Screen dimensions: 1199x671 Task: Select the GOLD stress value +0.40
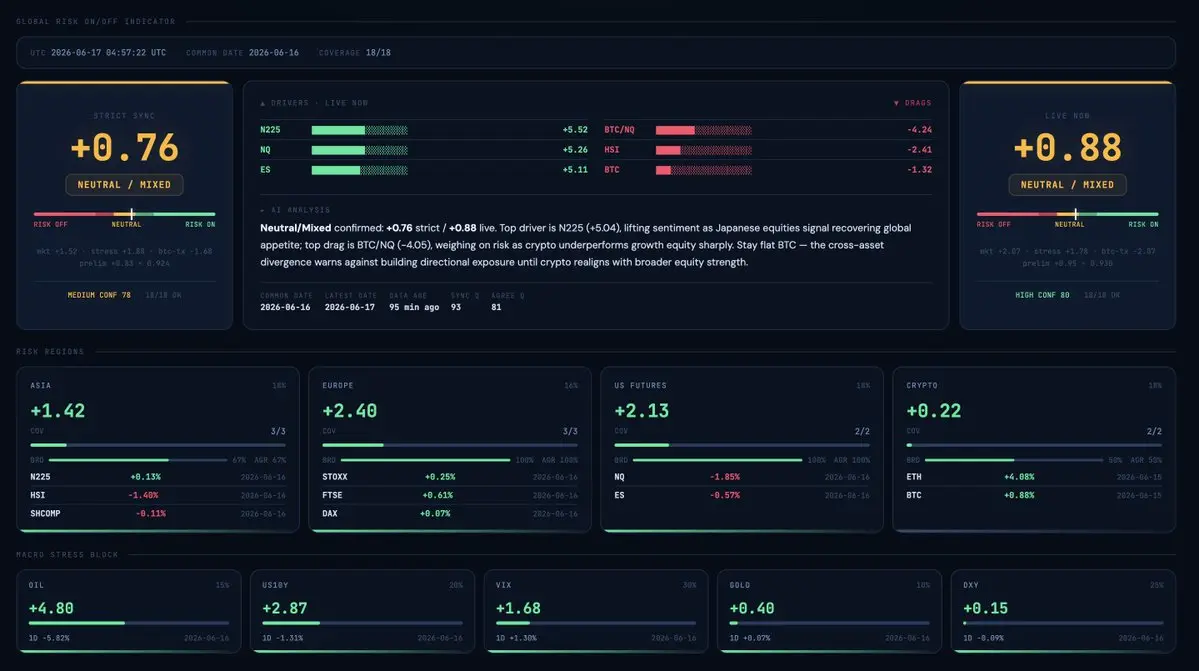coord(752,608)
